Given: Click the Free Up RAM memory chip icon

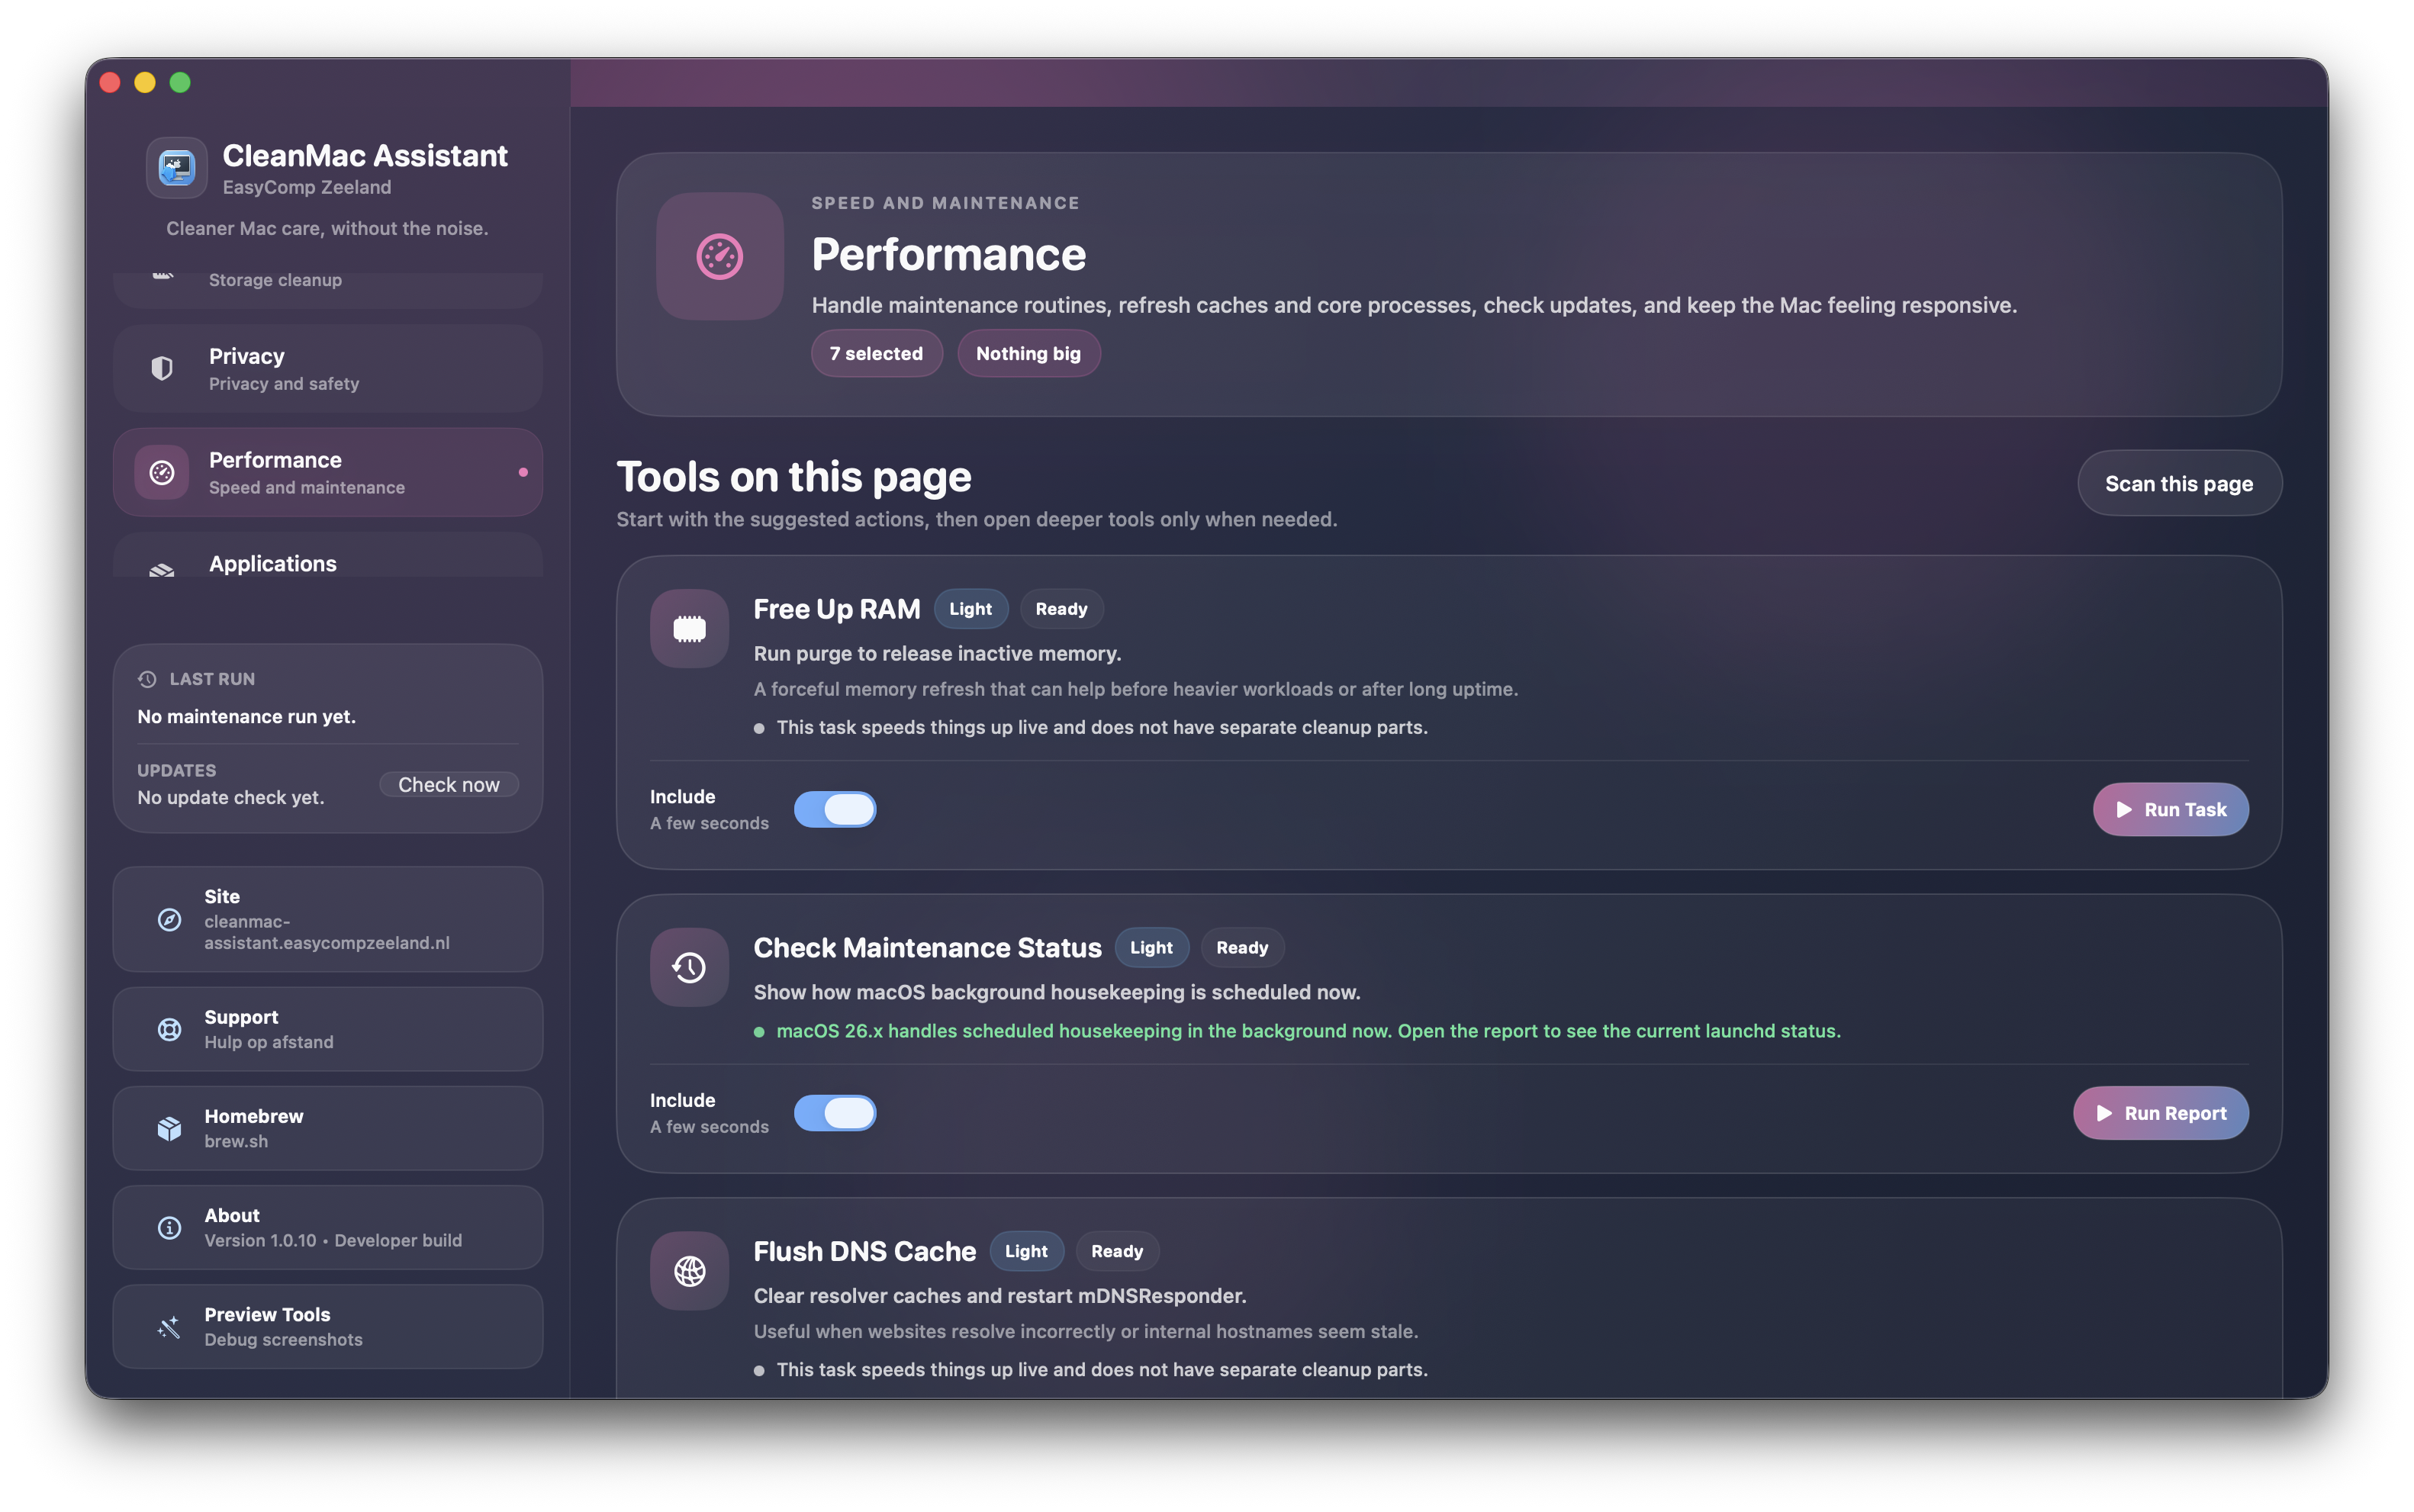Looking at the screenshot, I should click(x=688, y=628).
